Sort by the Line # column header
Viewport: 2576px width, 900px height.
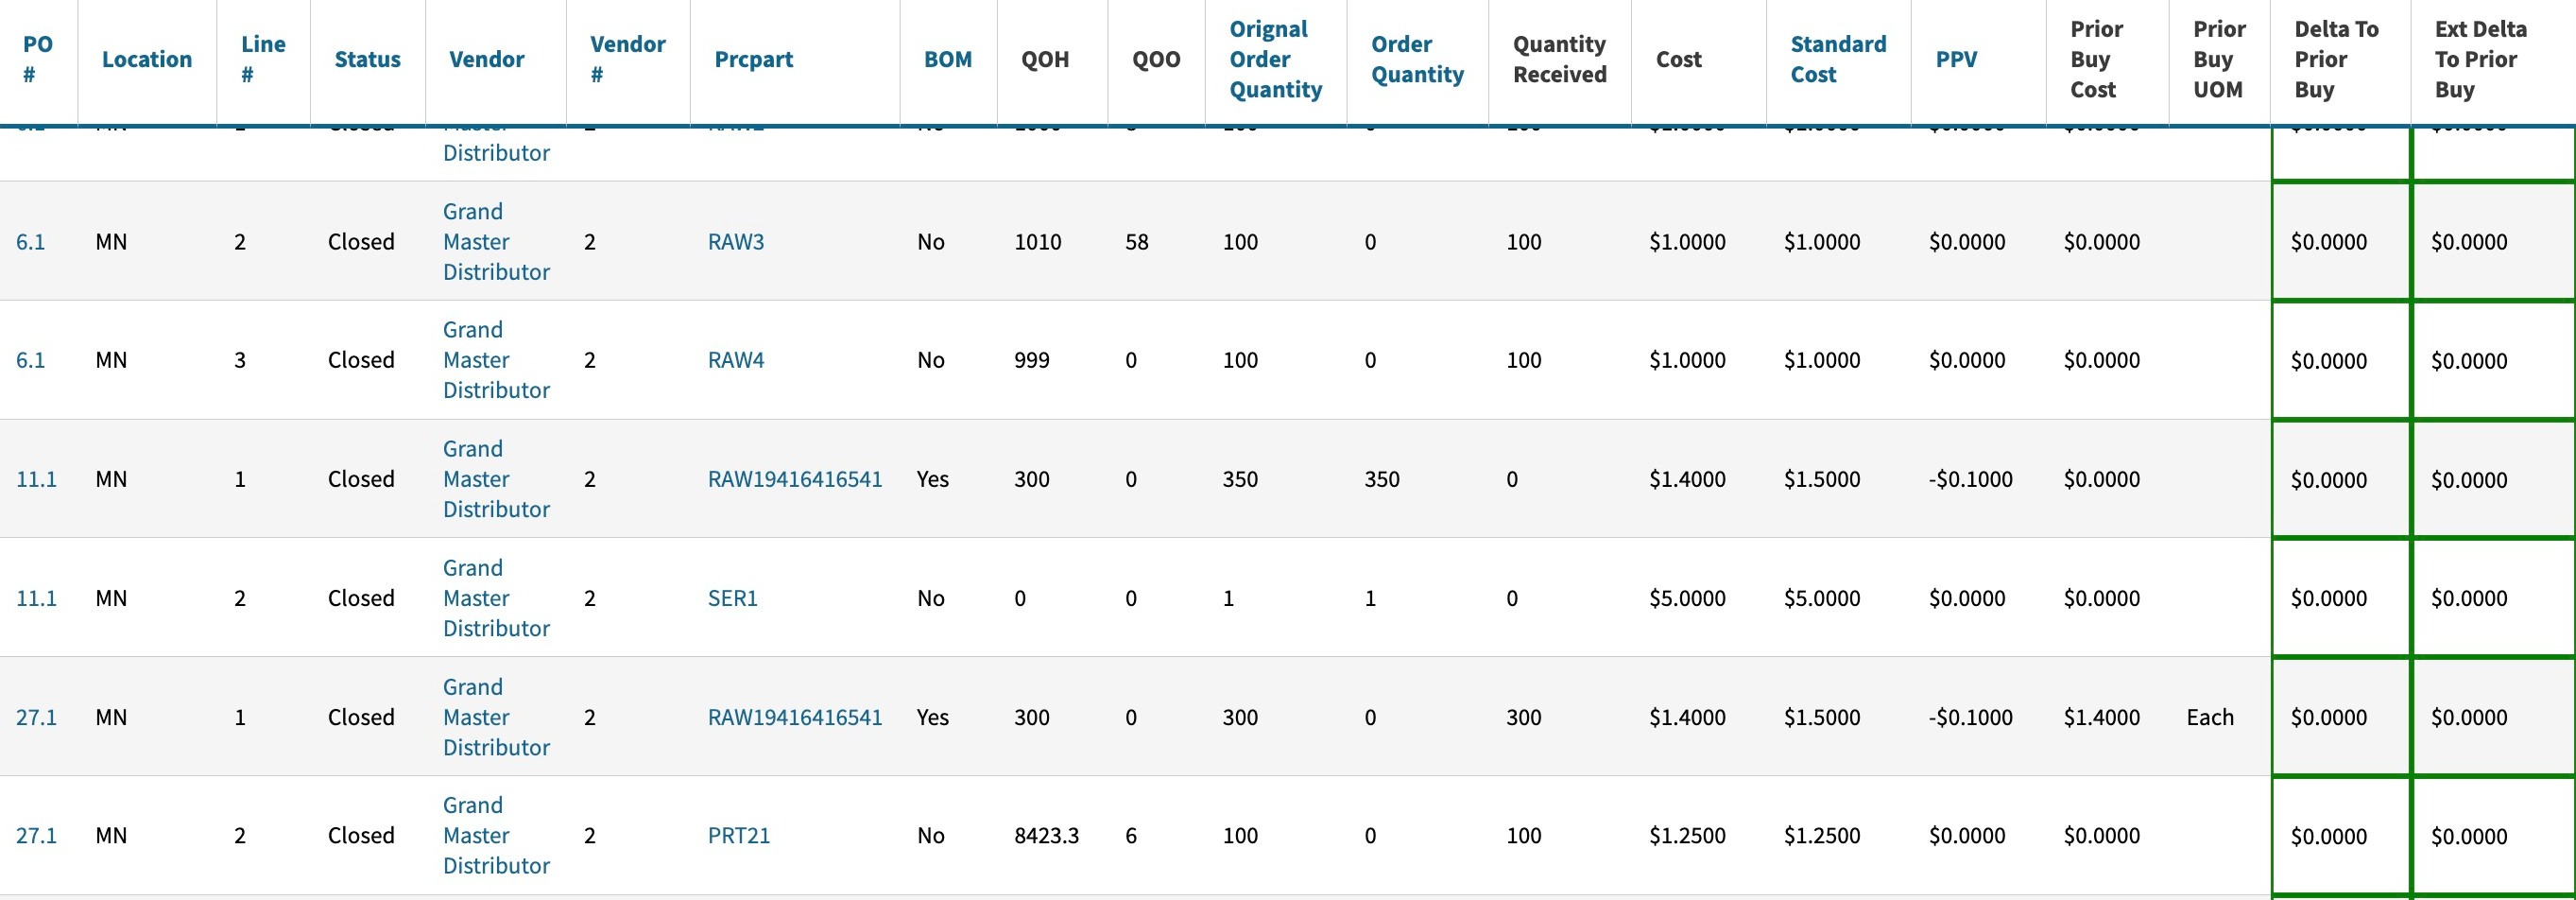[263, 59]
